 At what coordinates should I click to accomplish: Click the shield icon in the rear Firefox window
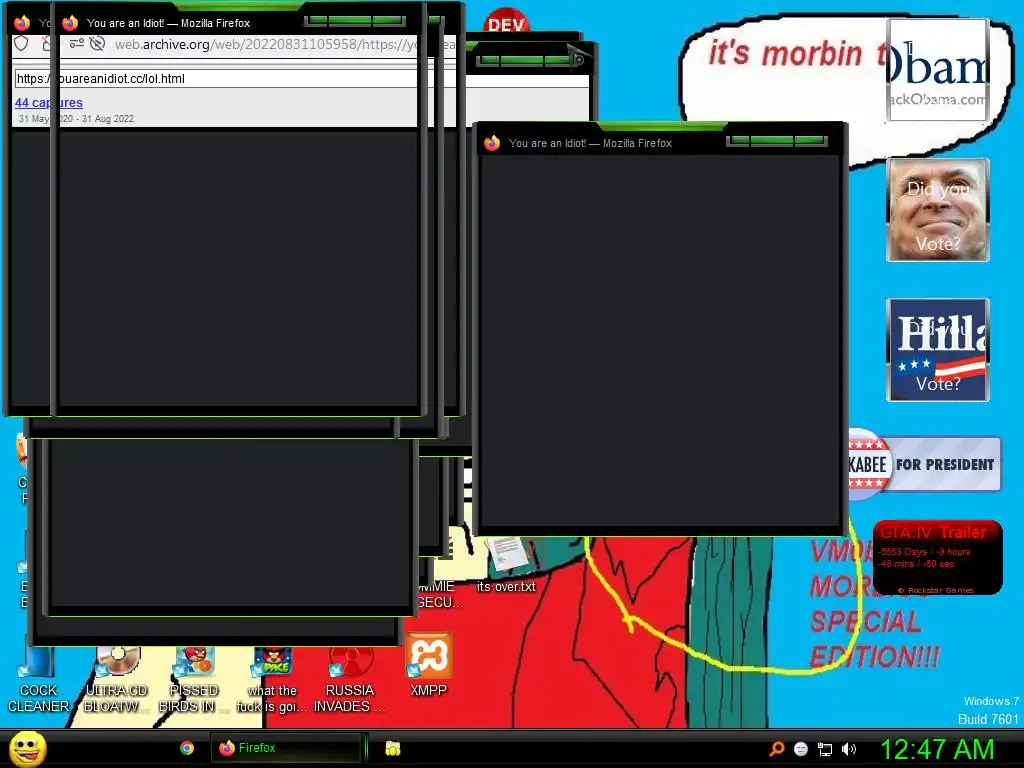pos(22,44)
